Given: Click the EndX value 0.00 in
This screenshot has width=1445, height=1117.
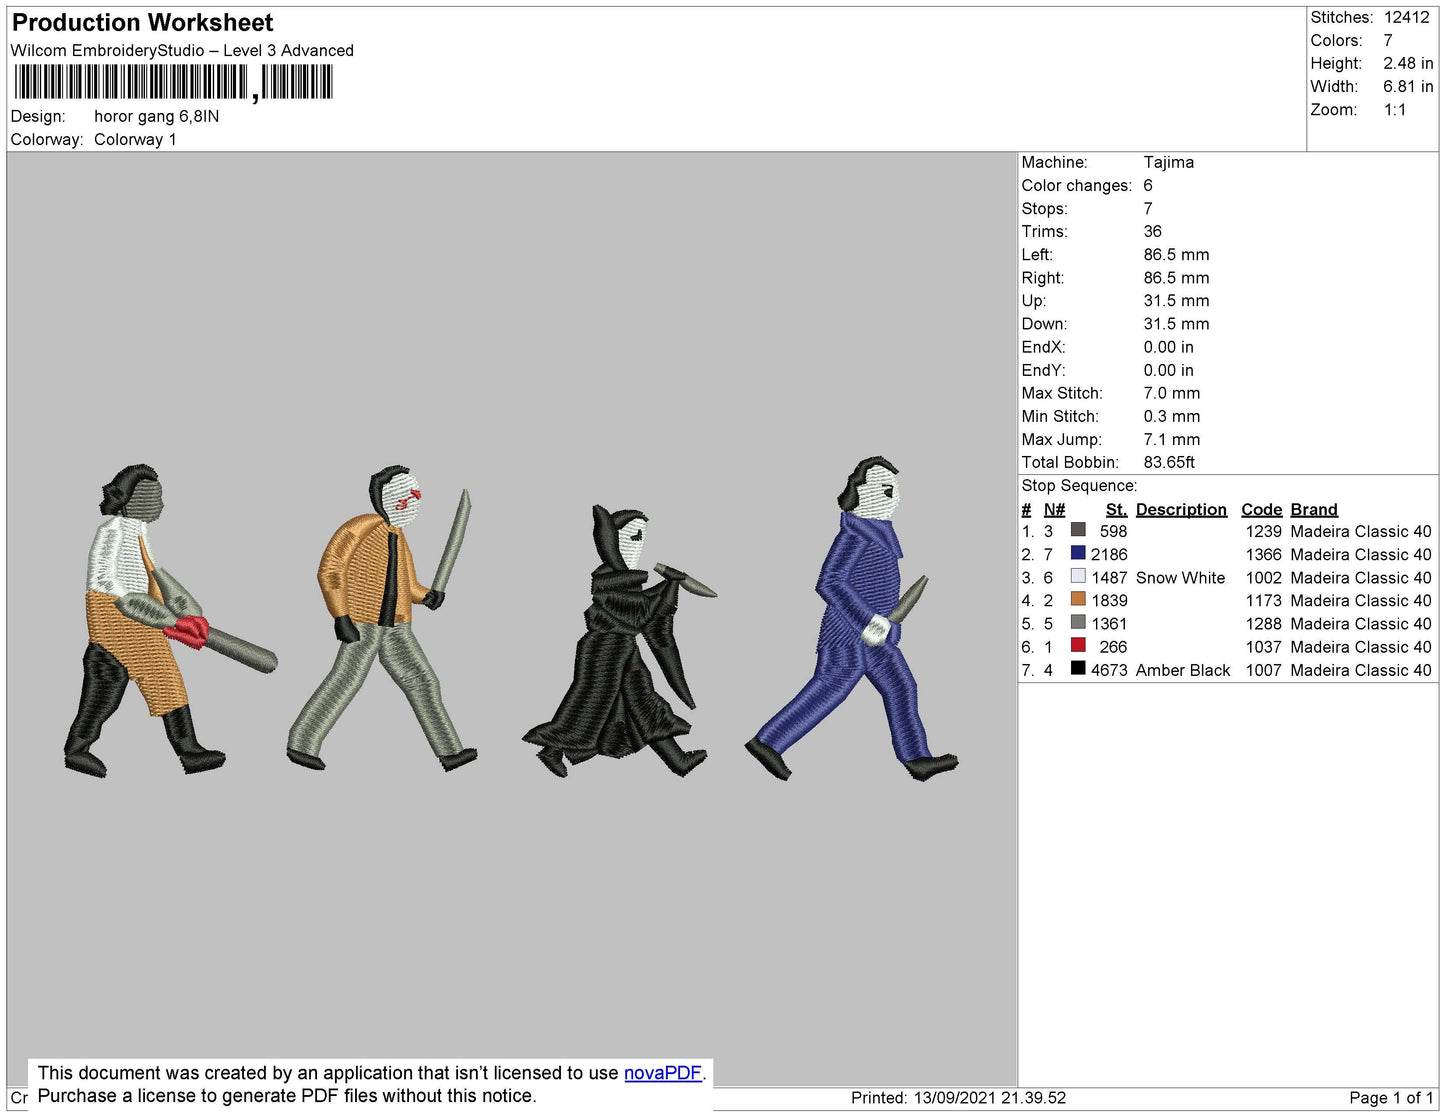Looking at the screenshot, I should point(1168,347).
